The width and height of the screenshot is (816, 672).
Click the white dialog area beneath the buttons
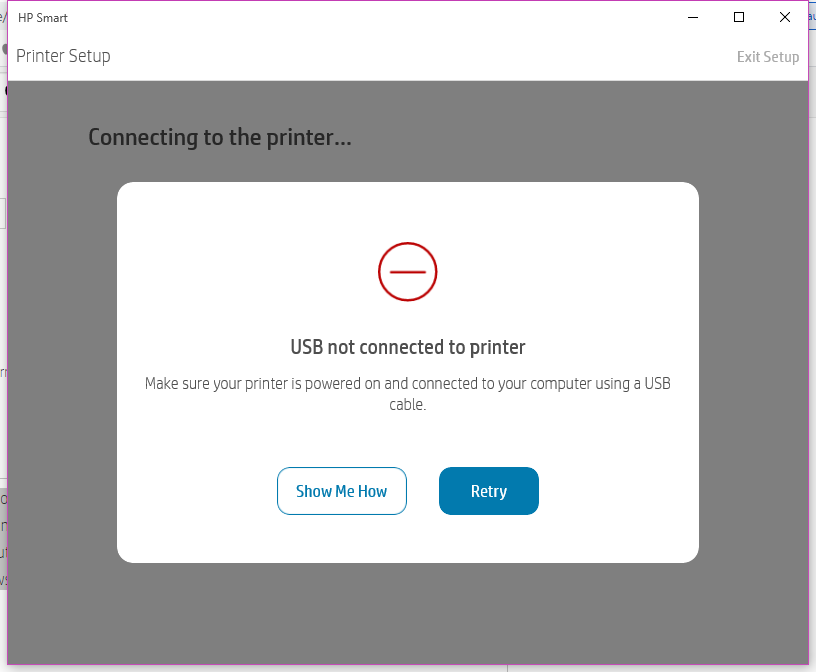(x=408, y=540)
